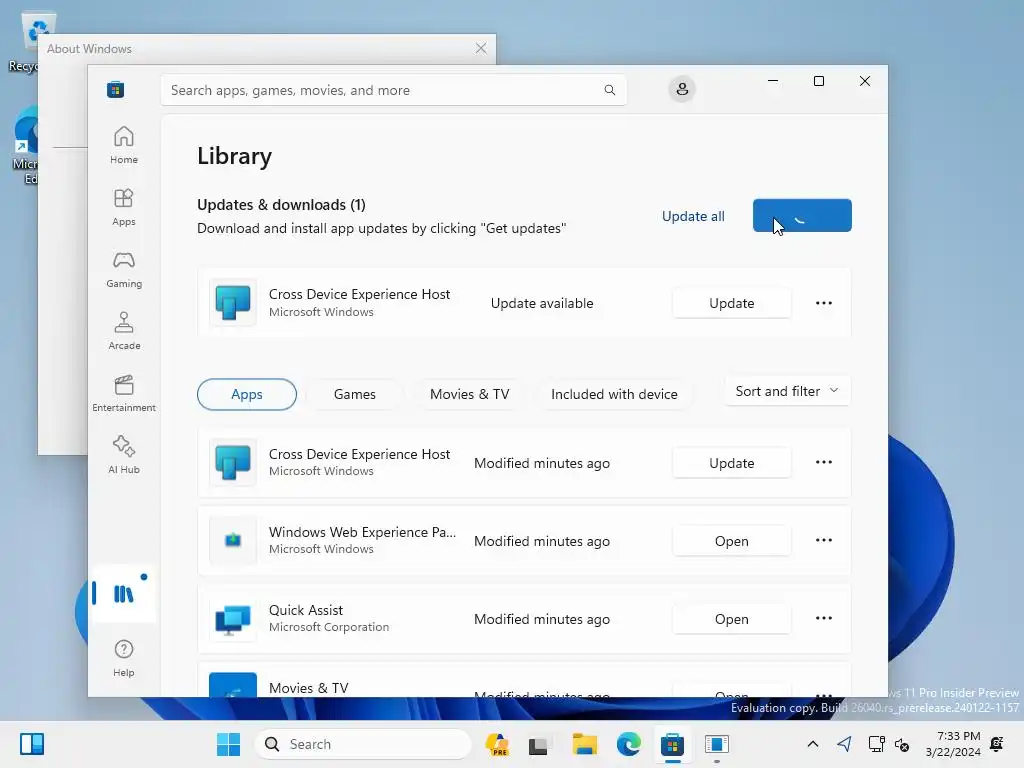Open AI Hub in the sidebar

pos(123,455)
